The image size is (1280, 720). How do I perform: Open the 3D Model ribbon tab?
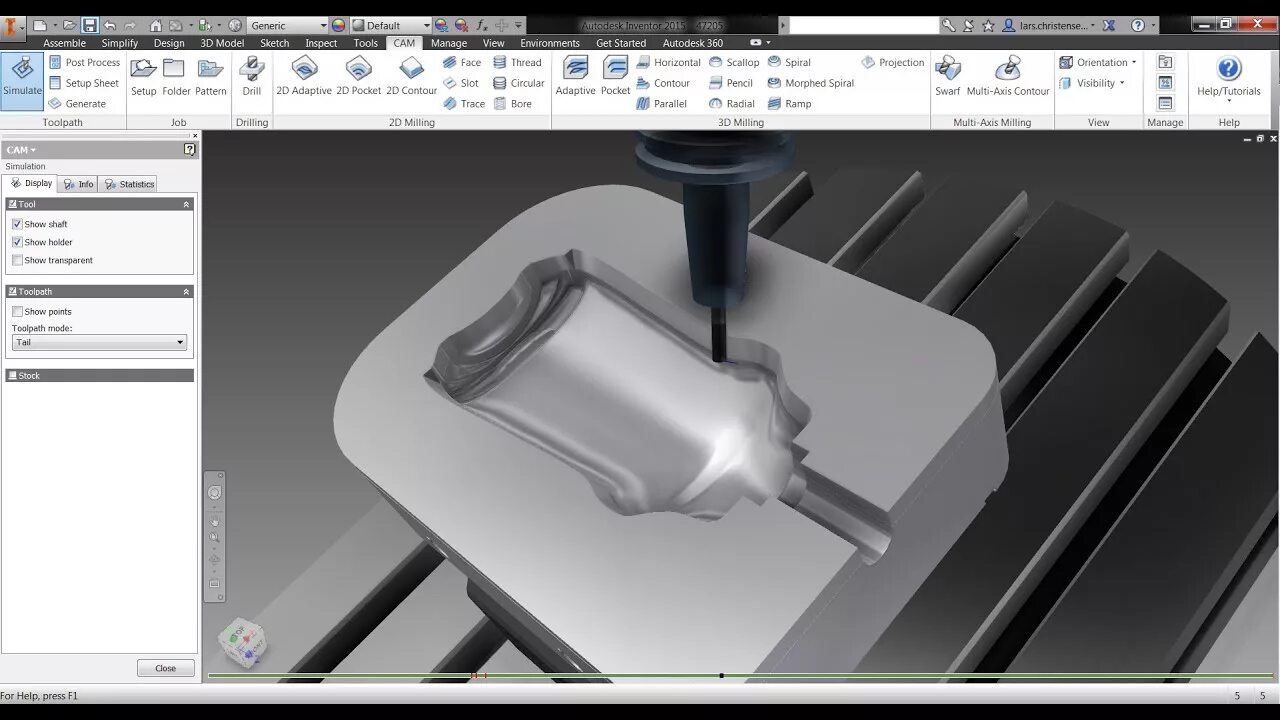coord(222,43)
